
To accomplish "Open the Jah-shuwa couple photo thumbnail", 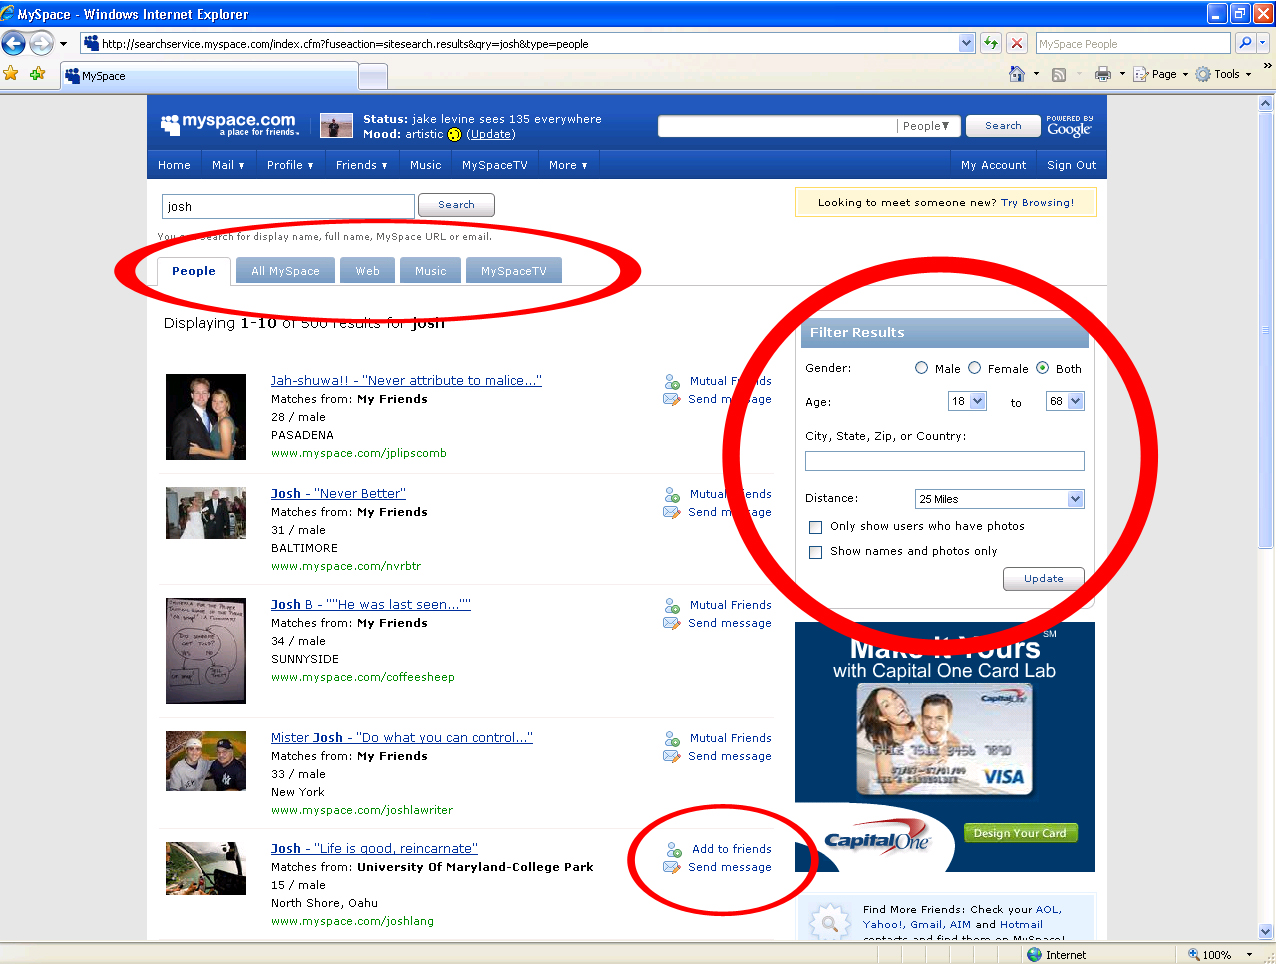I will [206, 417].
